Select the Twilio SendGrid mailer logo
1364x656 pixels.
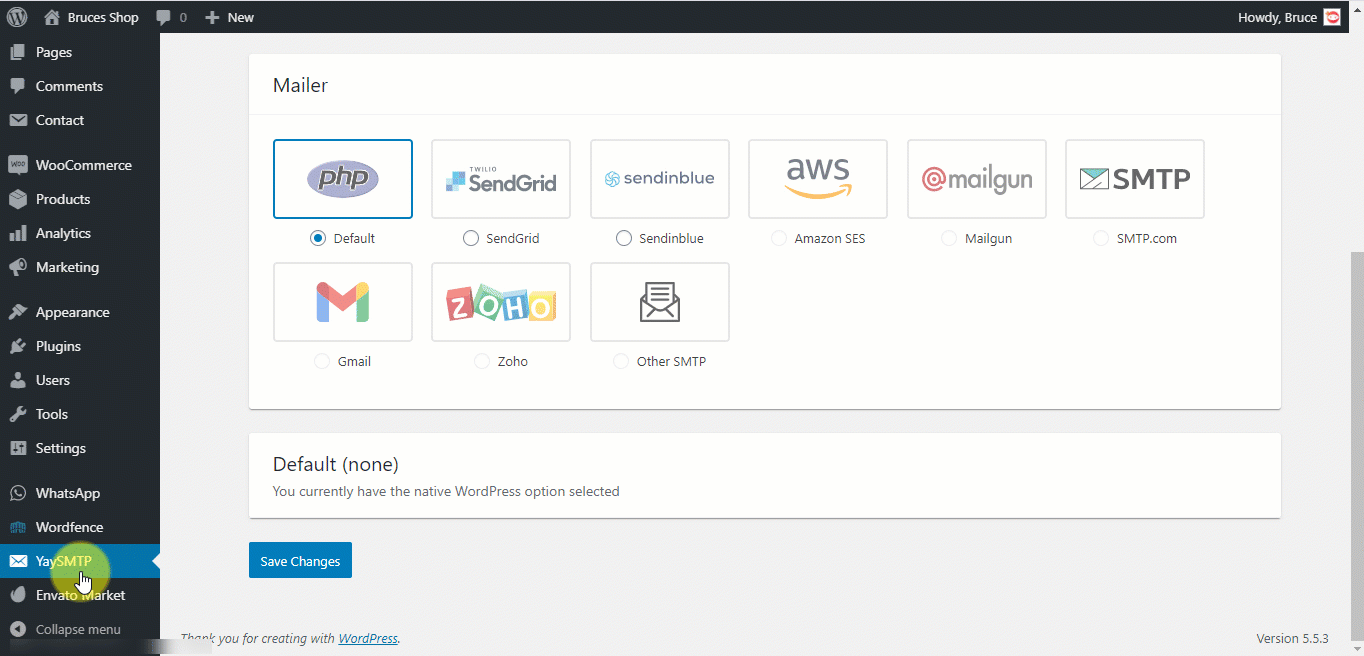click(501, 179)
